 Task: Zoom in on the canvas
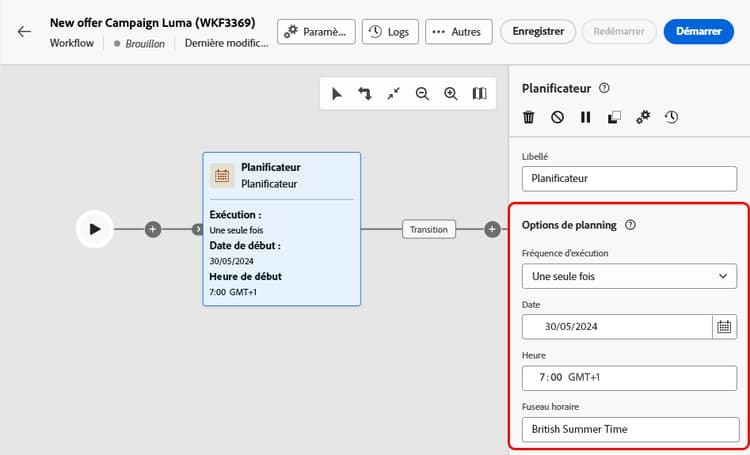451,93
